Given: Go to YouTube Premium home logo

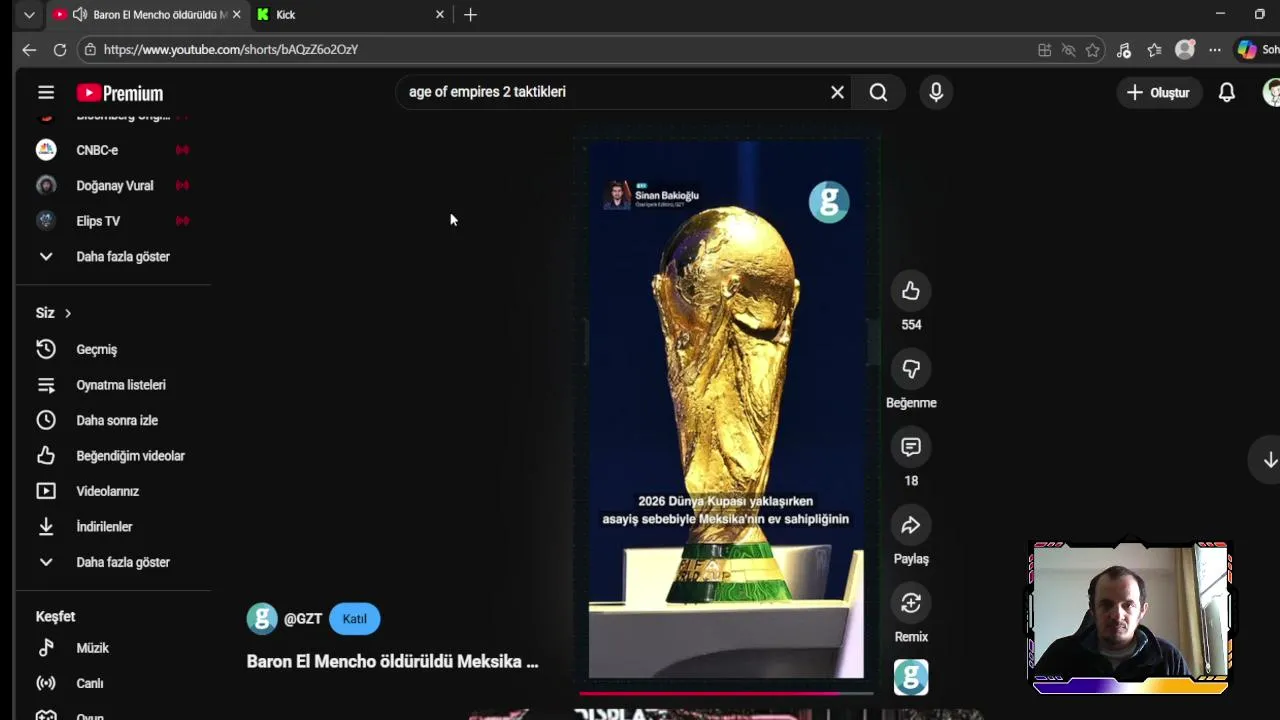Looking at the screenshot, I should coord(120,93).
